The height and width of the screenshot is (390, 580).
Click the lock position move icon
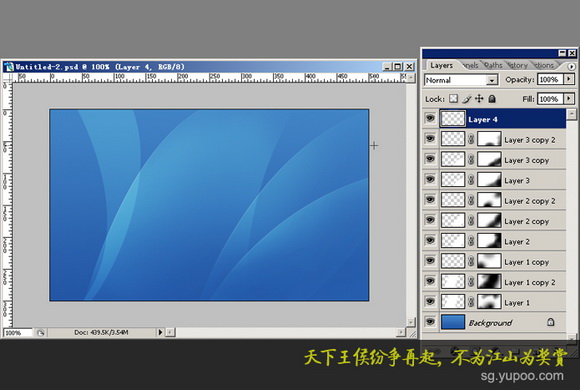click(x=479, y=98)
